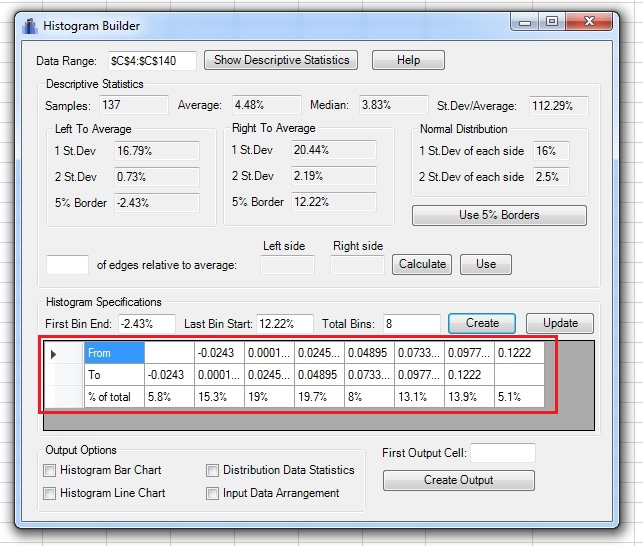643x546 pixels.
Task: Click the Left side result field
Action: [x=287, y=265]
